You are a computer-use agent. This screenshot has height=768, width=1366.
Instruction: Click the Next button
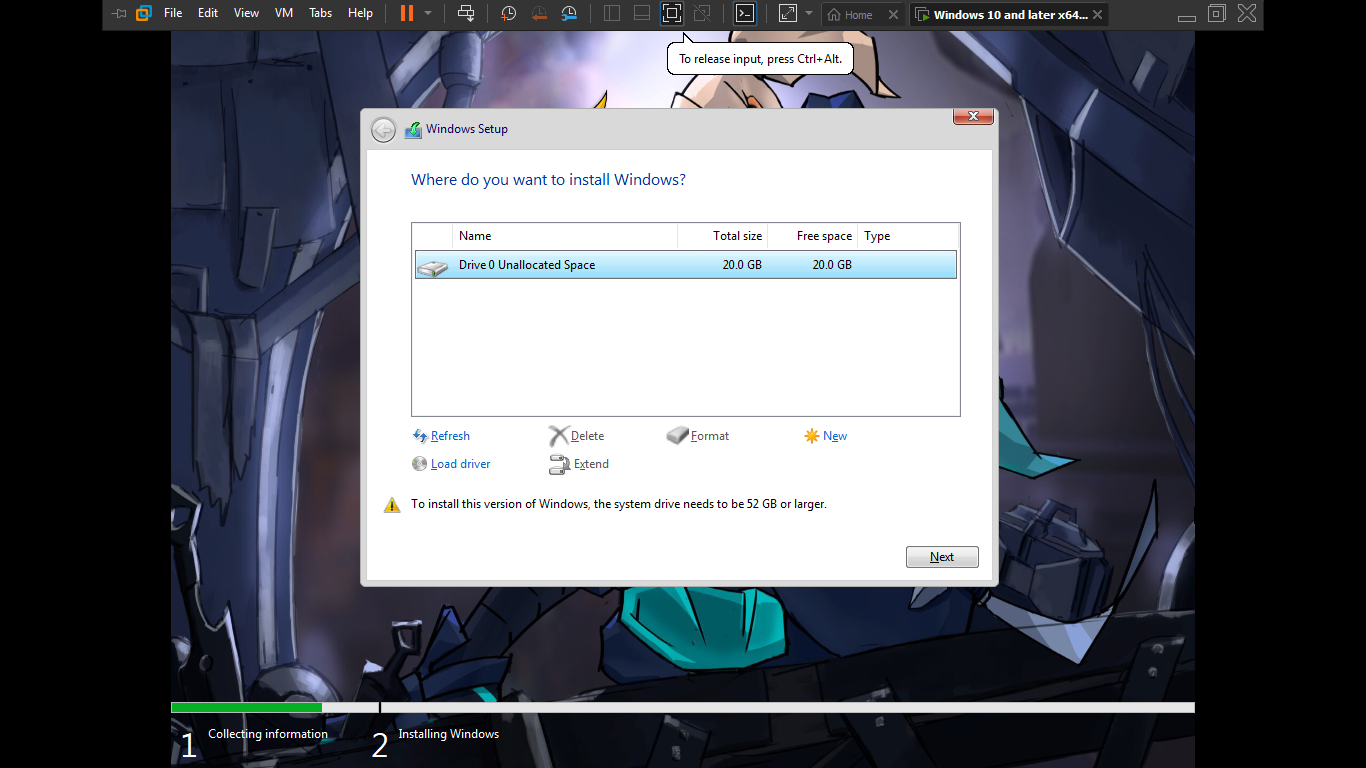942,557
